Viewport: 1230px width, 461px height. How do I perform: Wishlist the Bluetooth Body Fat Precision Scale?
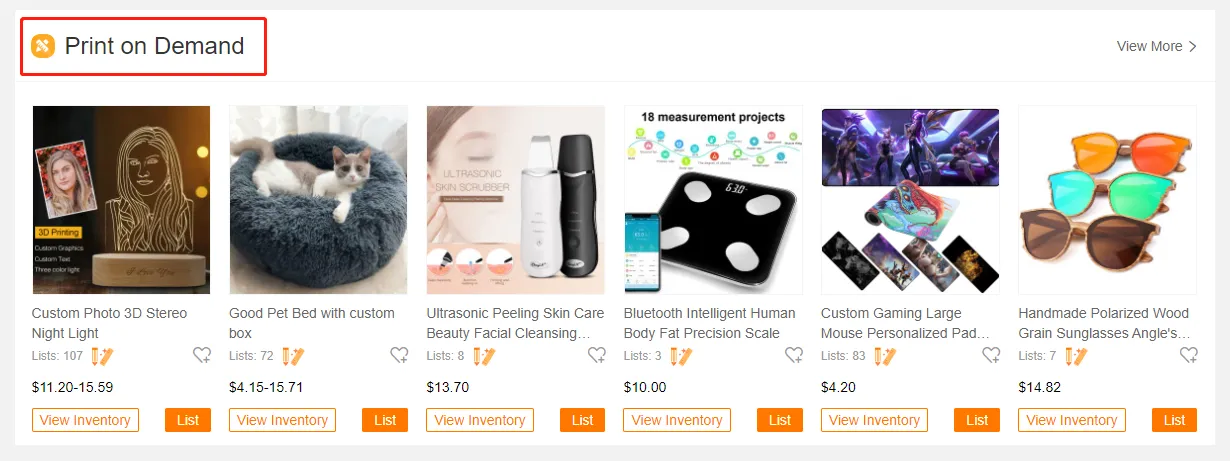(794, 355)
